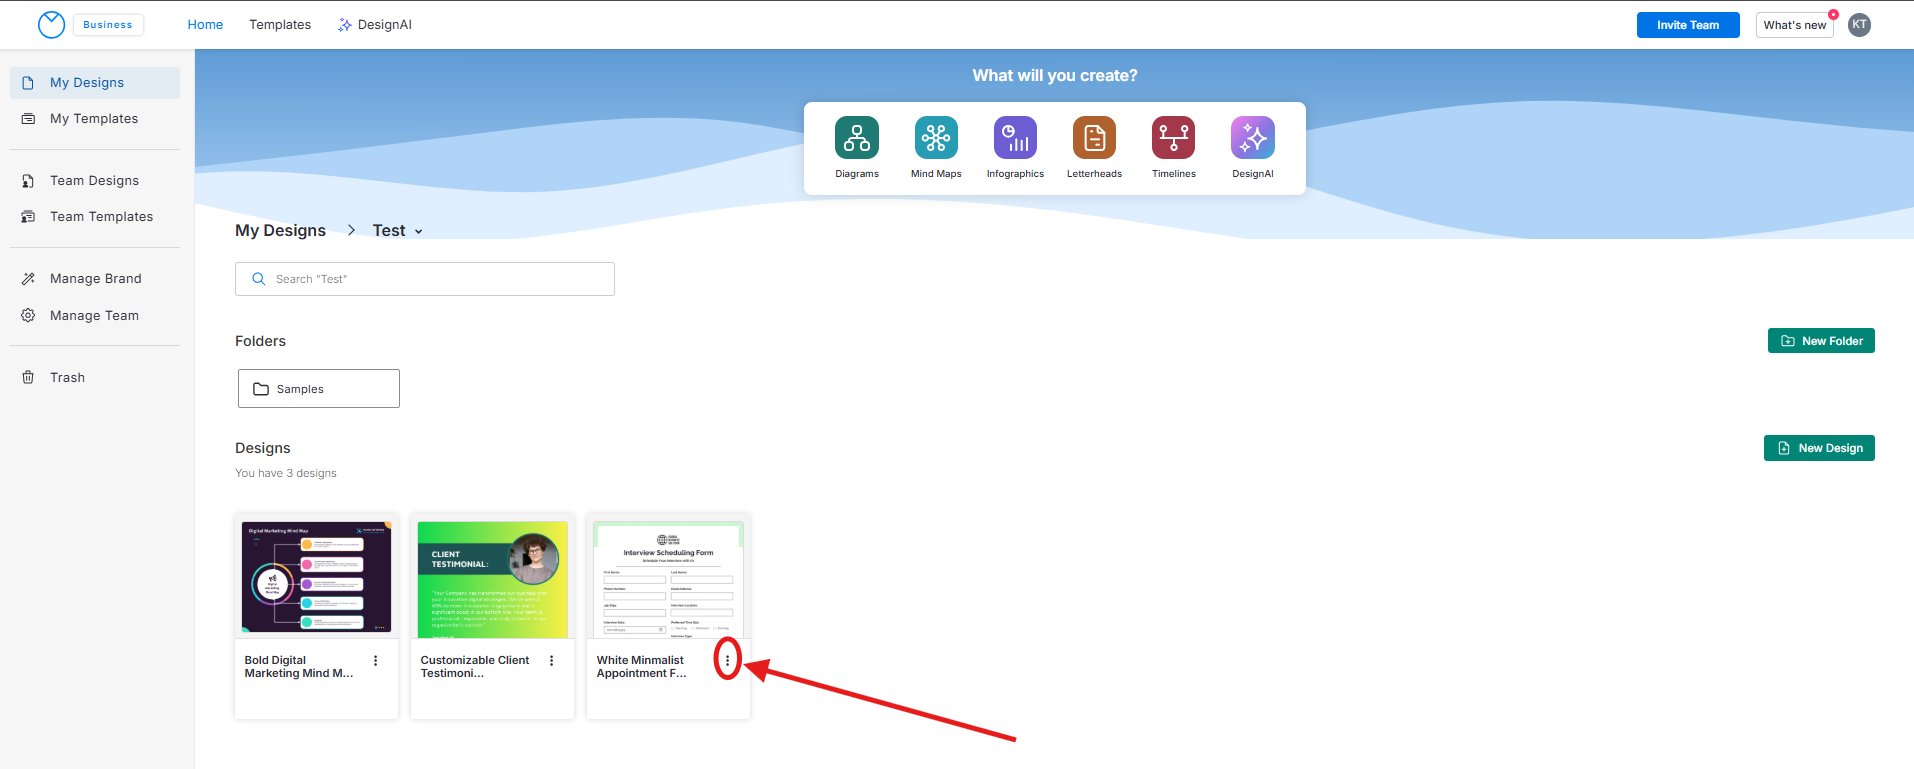Click the Search "Test" input field

point(425,279)
